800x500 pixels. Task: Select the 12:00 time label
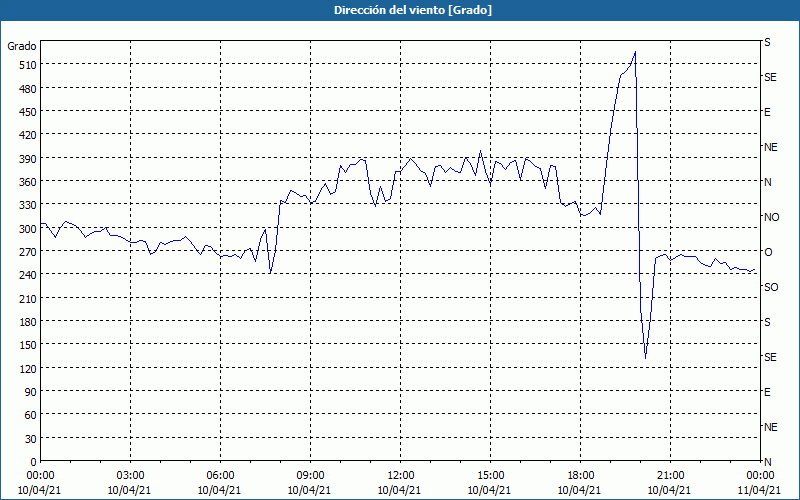coord(401,476)
